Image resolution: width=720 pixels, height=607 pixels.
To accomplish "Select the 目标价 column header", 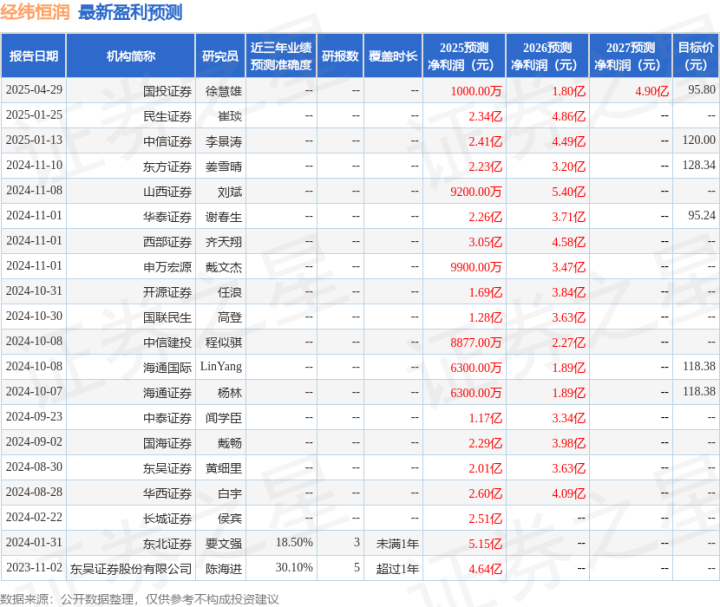I will [x=696, y=56].
